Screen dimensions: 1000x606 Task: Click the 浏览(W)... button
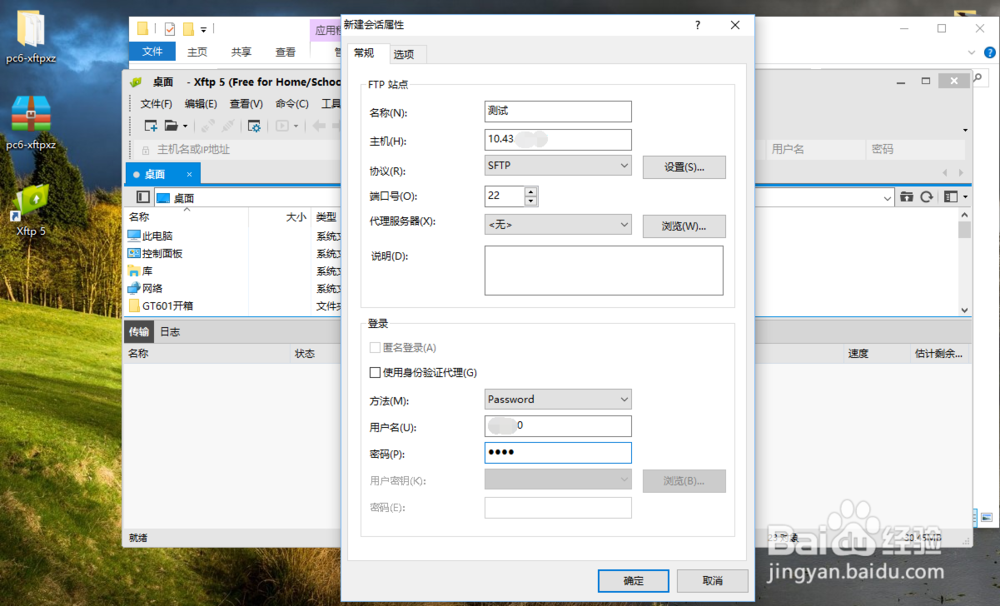pyautogui.click(x=684, y=226)
